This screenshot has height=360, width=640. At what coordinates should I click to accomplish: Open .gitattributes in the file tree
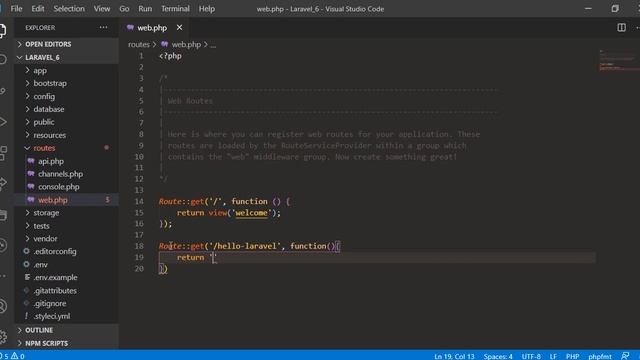[67, 290]
